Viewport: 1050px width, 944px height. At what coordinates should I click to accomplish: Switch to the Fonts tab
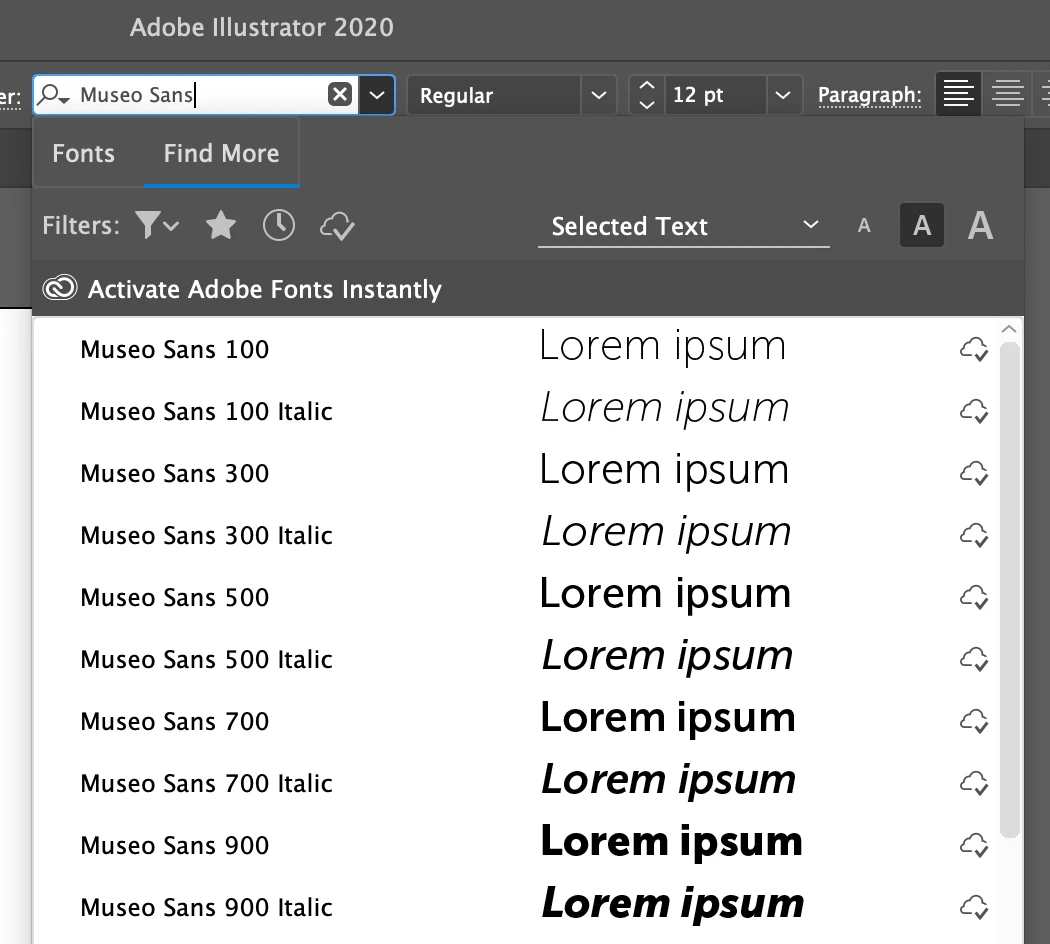pyautogui.click(x=84, y=153)
